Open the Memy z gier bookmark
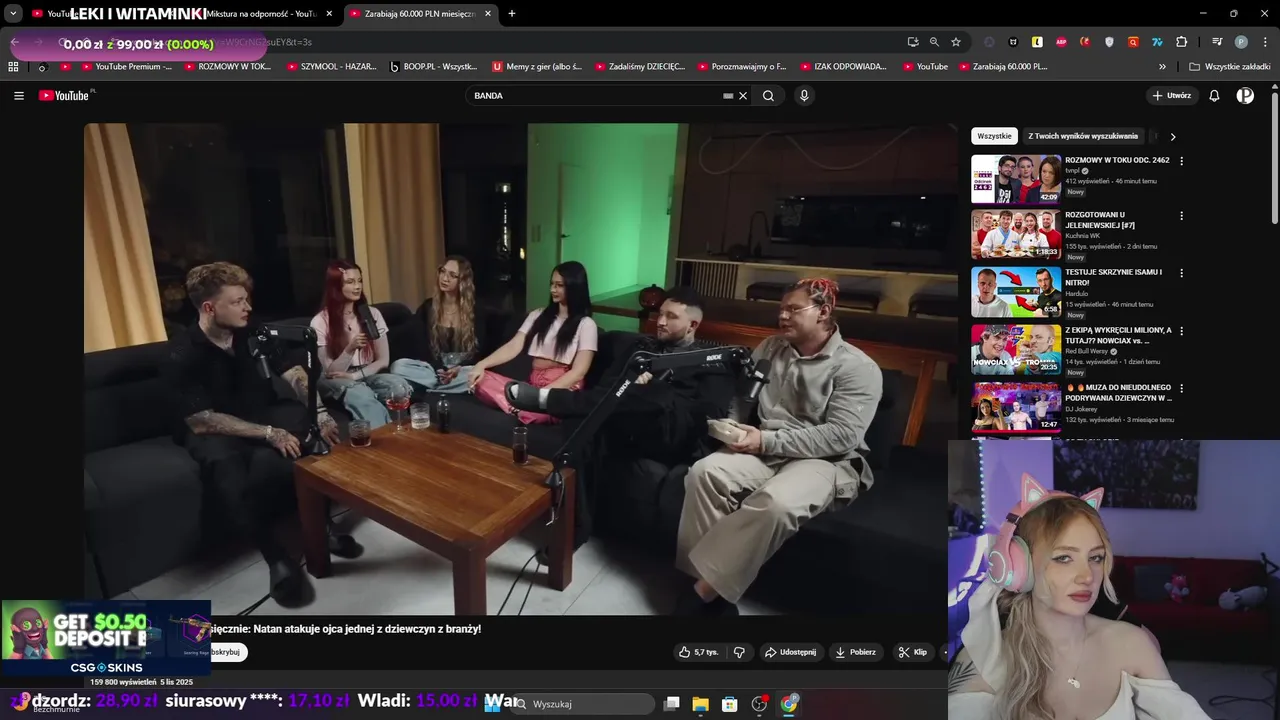 538,67
